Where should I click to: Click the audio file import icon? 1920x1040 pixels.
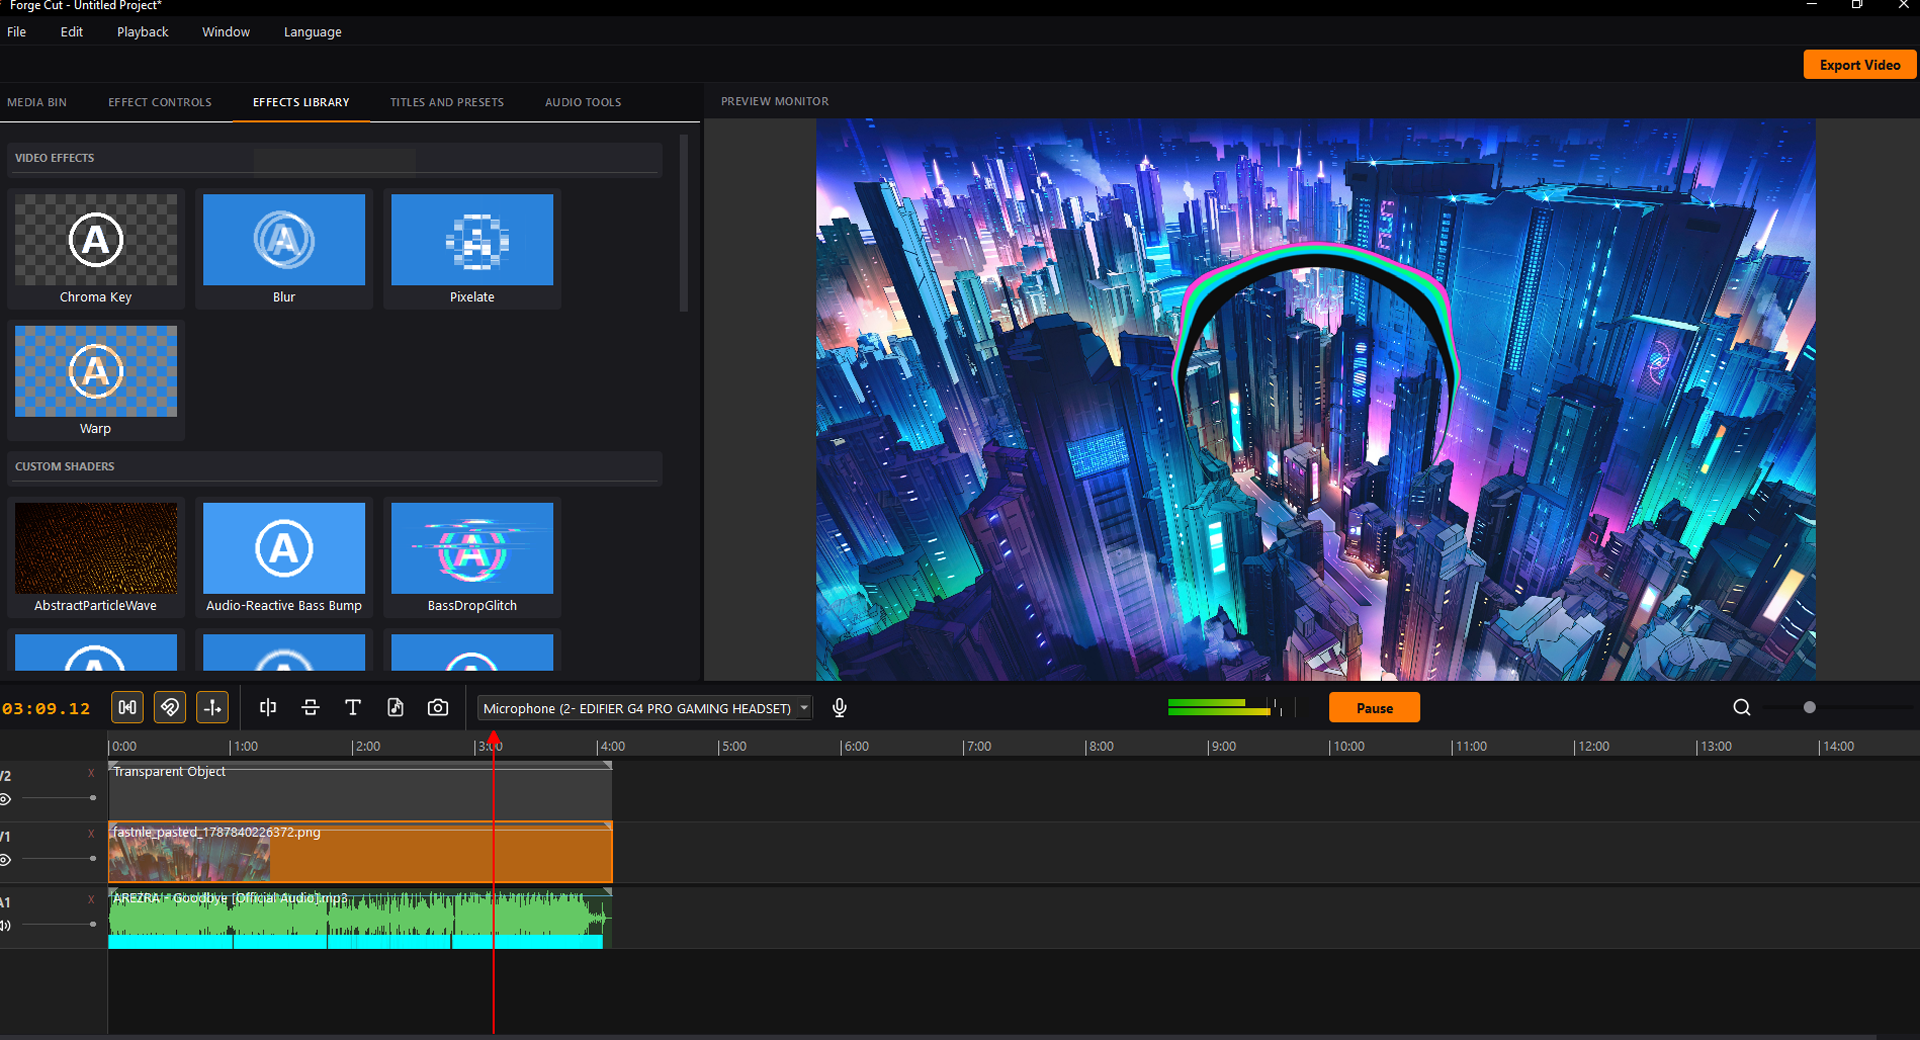(x=395, y=708)
